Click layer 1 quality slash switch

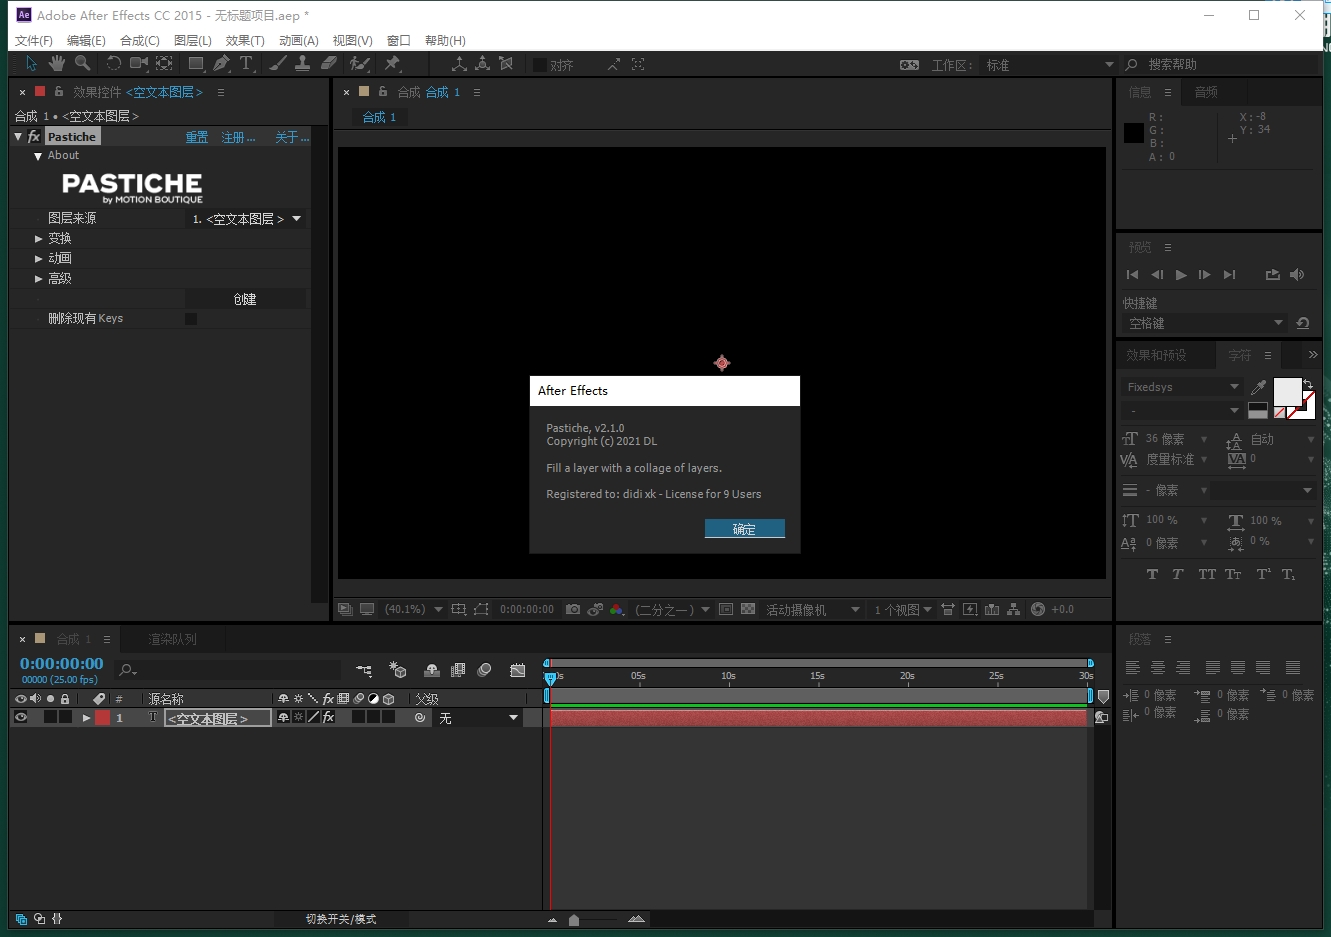click(x=313, y=717)
